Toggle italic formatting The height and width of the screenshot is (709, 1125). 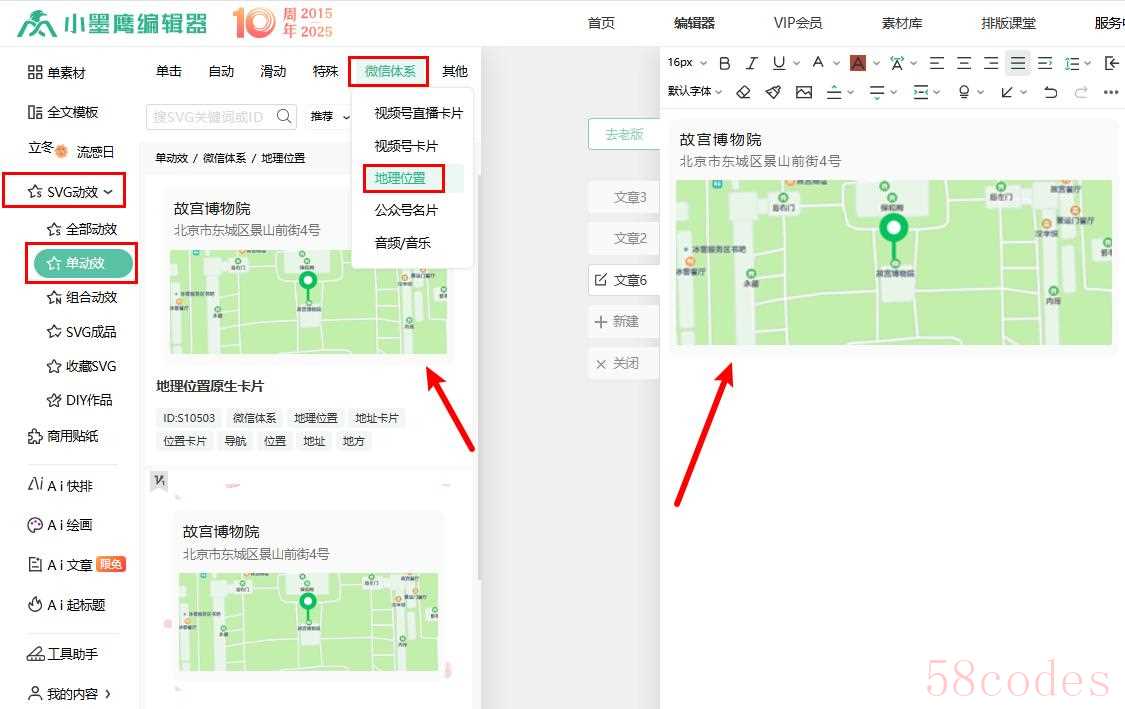[751, 63]
